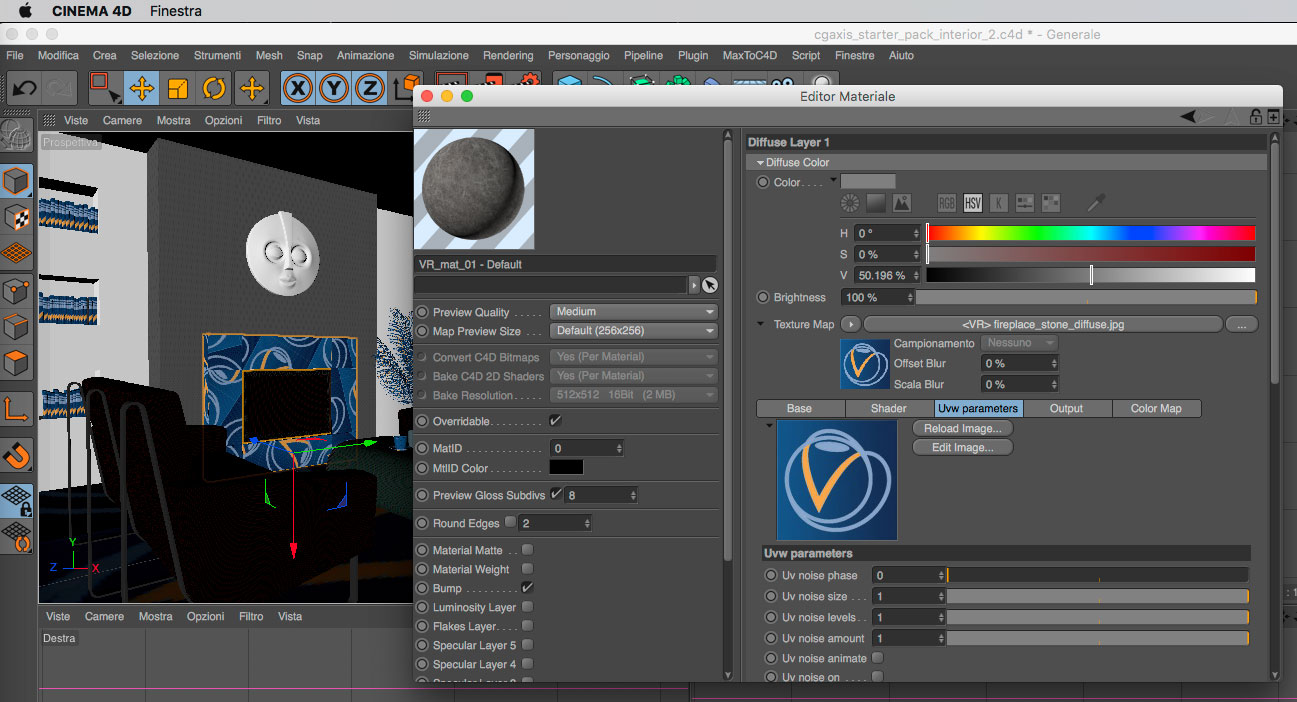The width and height of the screenshot is (1297, 702).
Task: Open the Finestra menu in the macOS menu bar
Action: 175,11
